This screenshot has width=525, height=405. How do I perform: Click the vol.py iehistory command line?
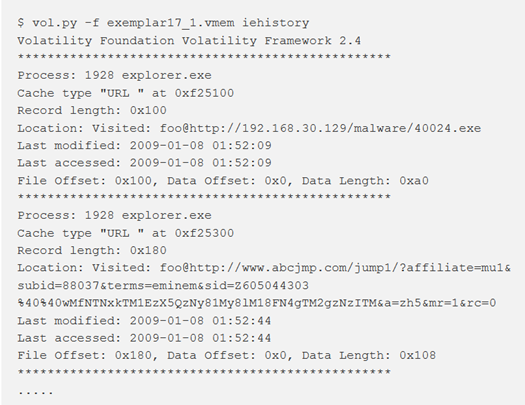(163, 23)
